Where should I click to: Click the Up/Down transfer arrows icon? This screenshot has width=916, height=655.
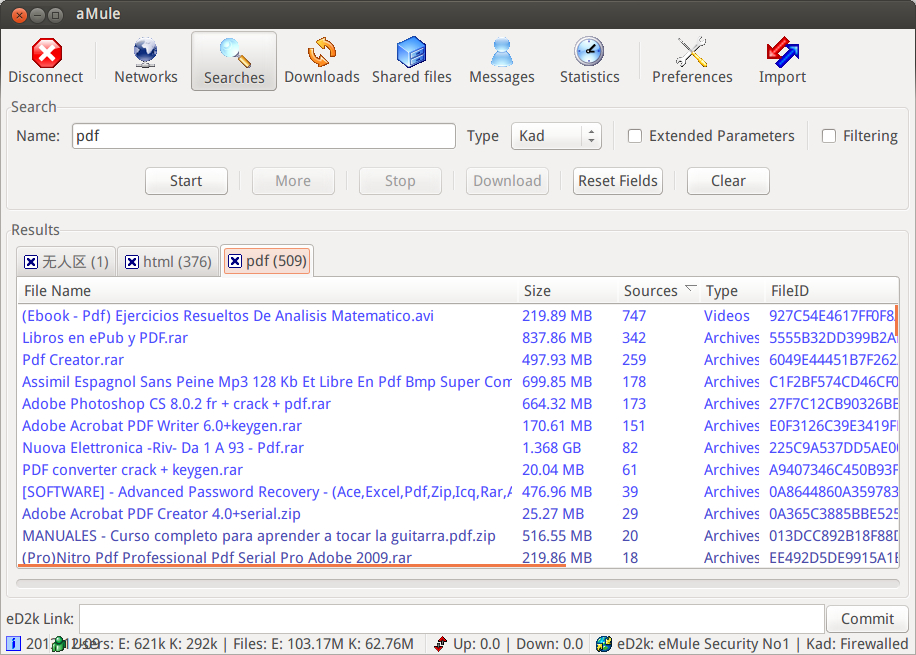(x=440, y=644)
